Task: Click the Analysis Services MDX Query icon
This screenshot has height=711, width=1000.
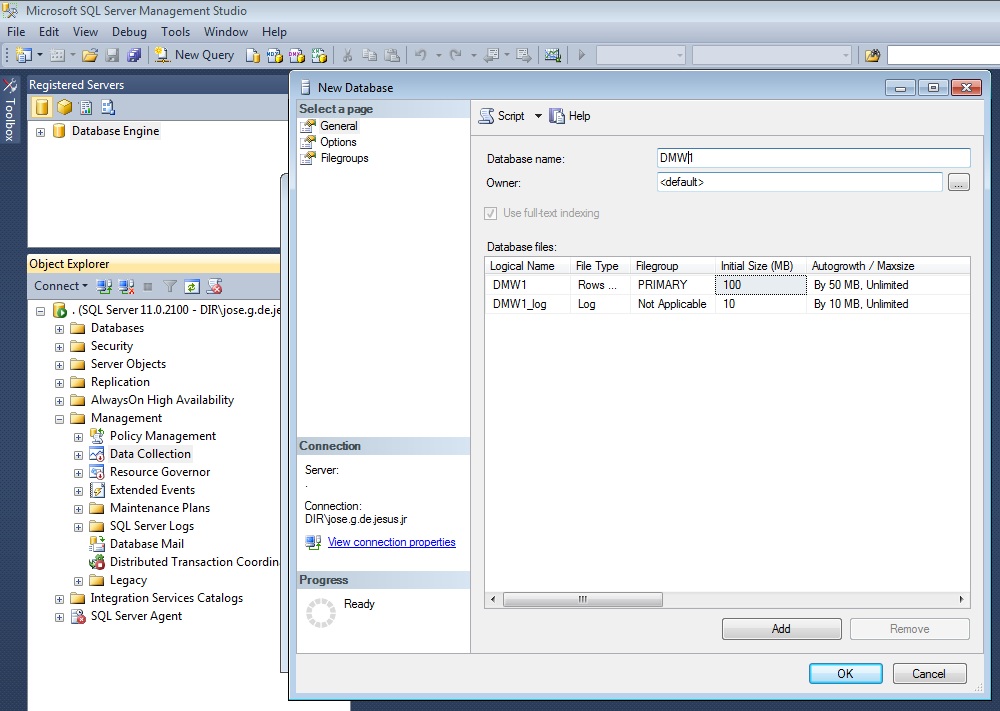Action: tap(274, 55)
